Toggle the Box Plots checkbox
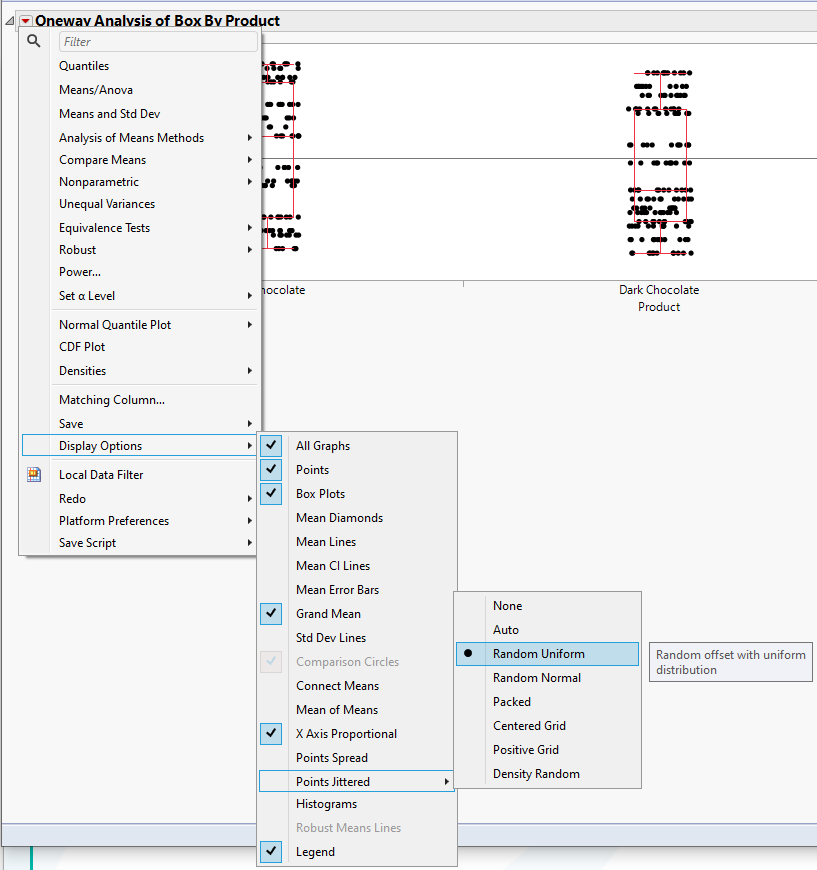This screenshot has height=870, width=817. point(270,493)
